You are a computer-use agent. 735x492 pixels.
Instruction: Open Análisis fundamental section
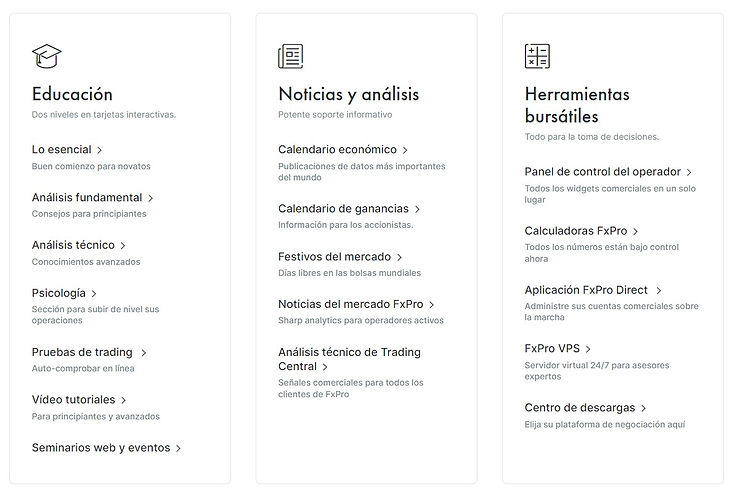point(87,198)
